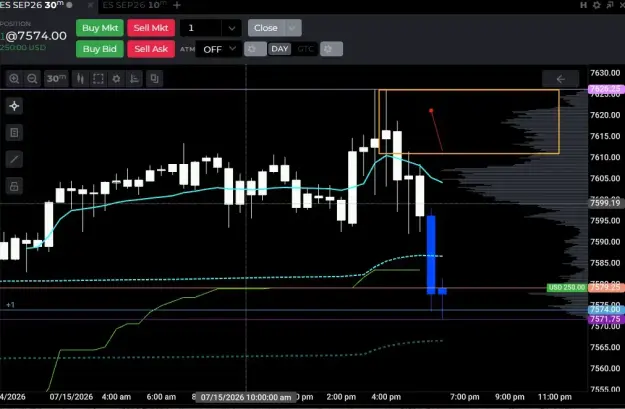The image size is (625, 409).
Task: Add a new chart tab with plus
Action: click(x=177, y=5)
